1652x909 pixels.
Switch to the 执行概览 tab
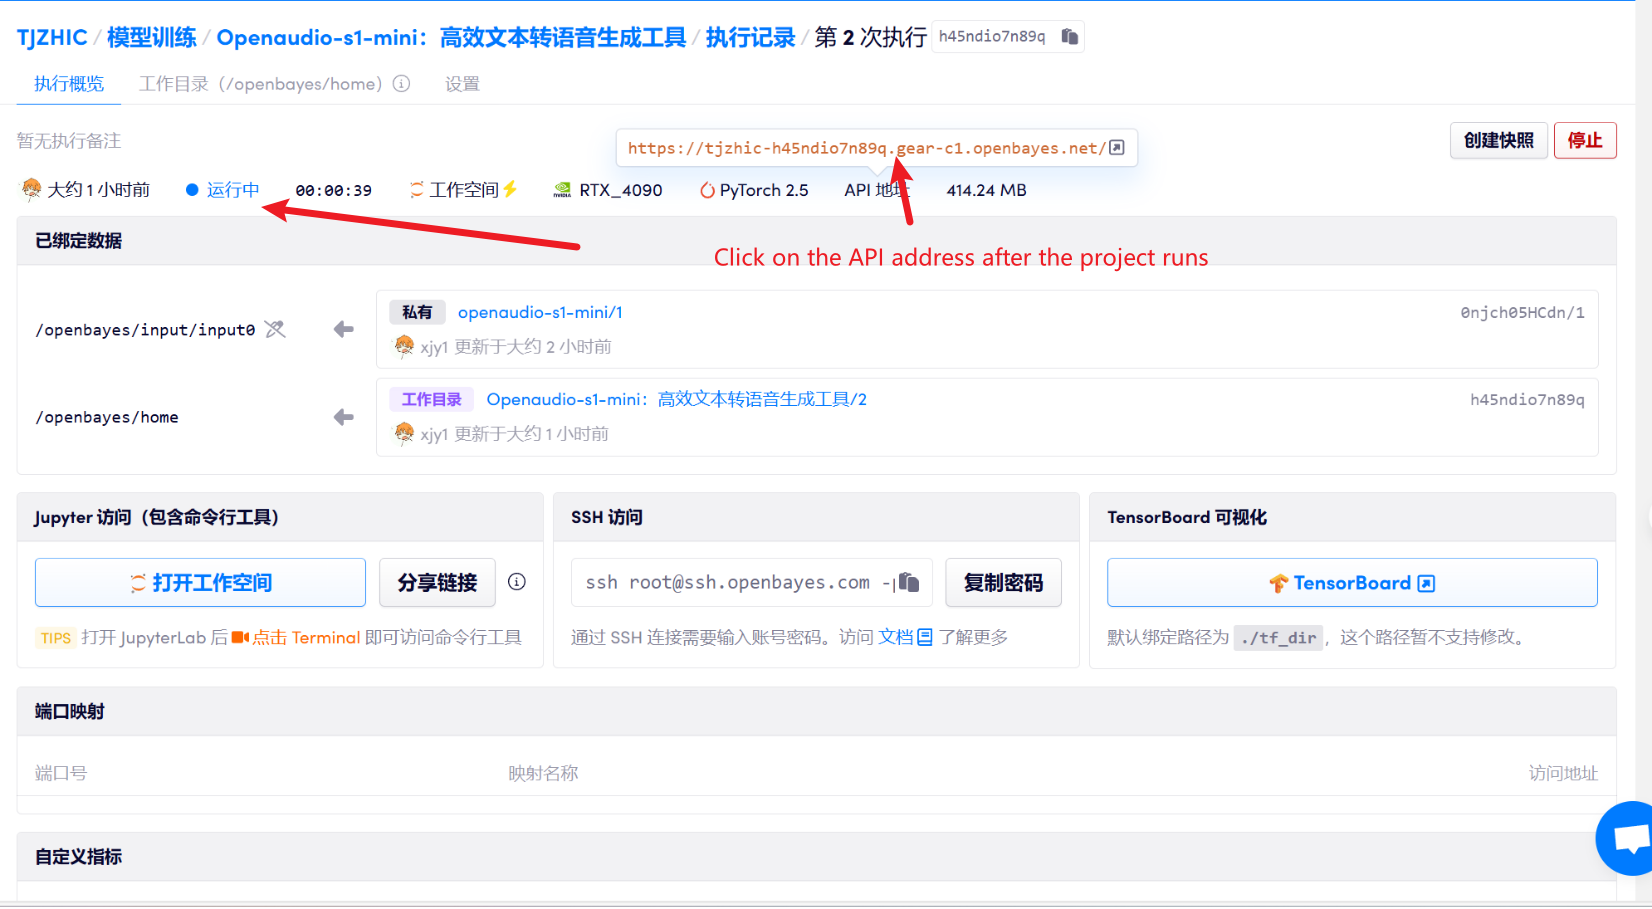(x=69, y=84)
